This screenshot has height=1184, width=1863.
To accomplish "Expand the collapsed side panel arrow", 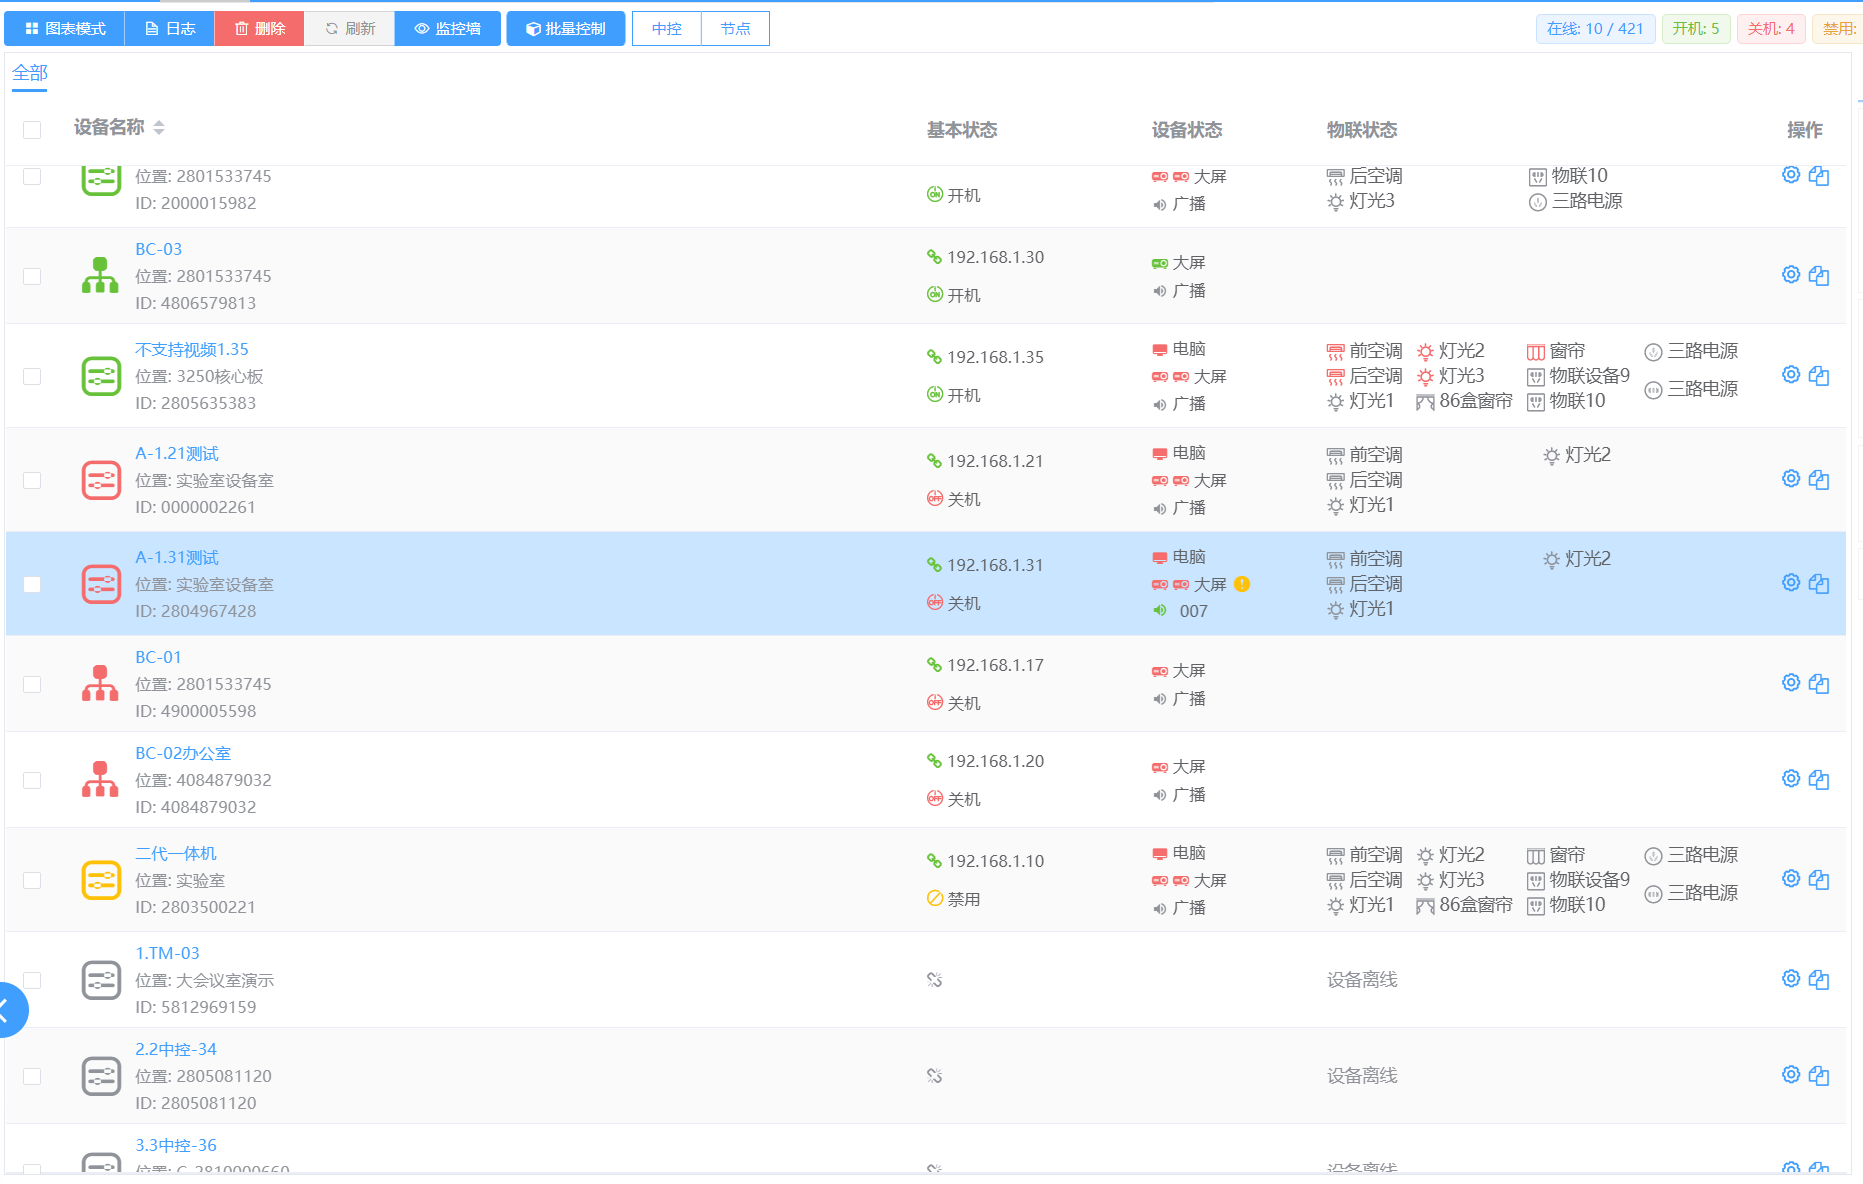I will click(x=8, y=1009).
